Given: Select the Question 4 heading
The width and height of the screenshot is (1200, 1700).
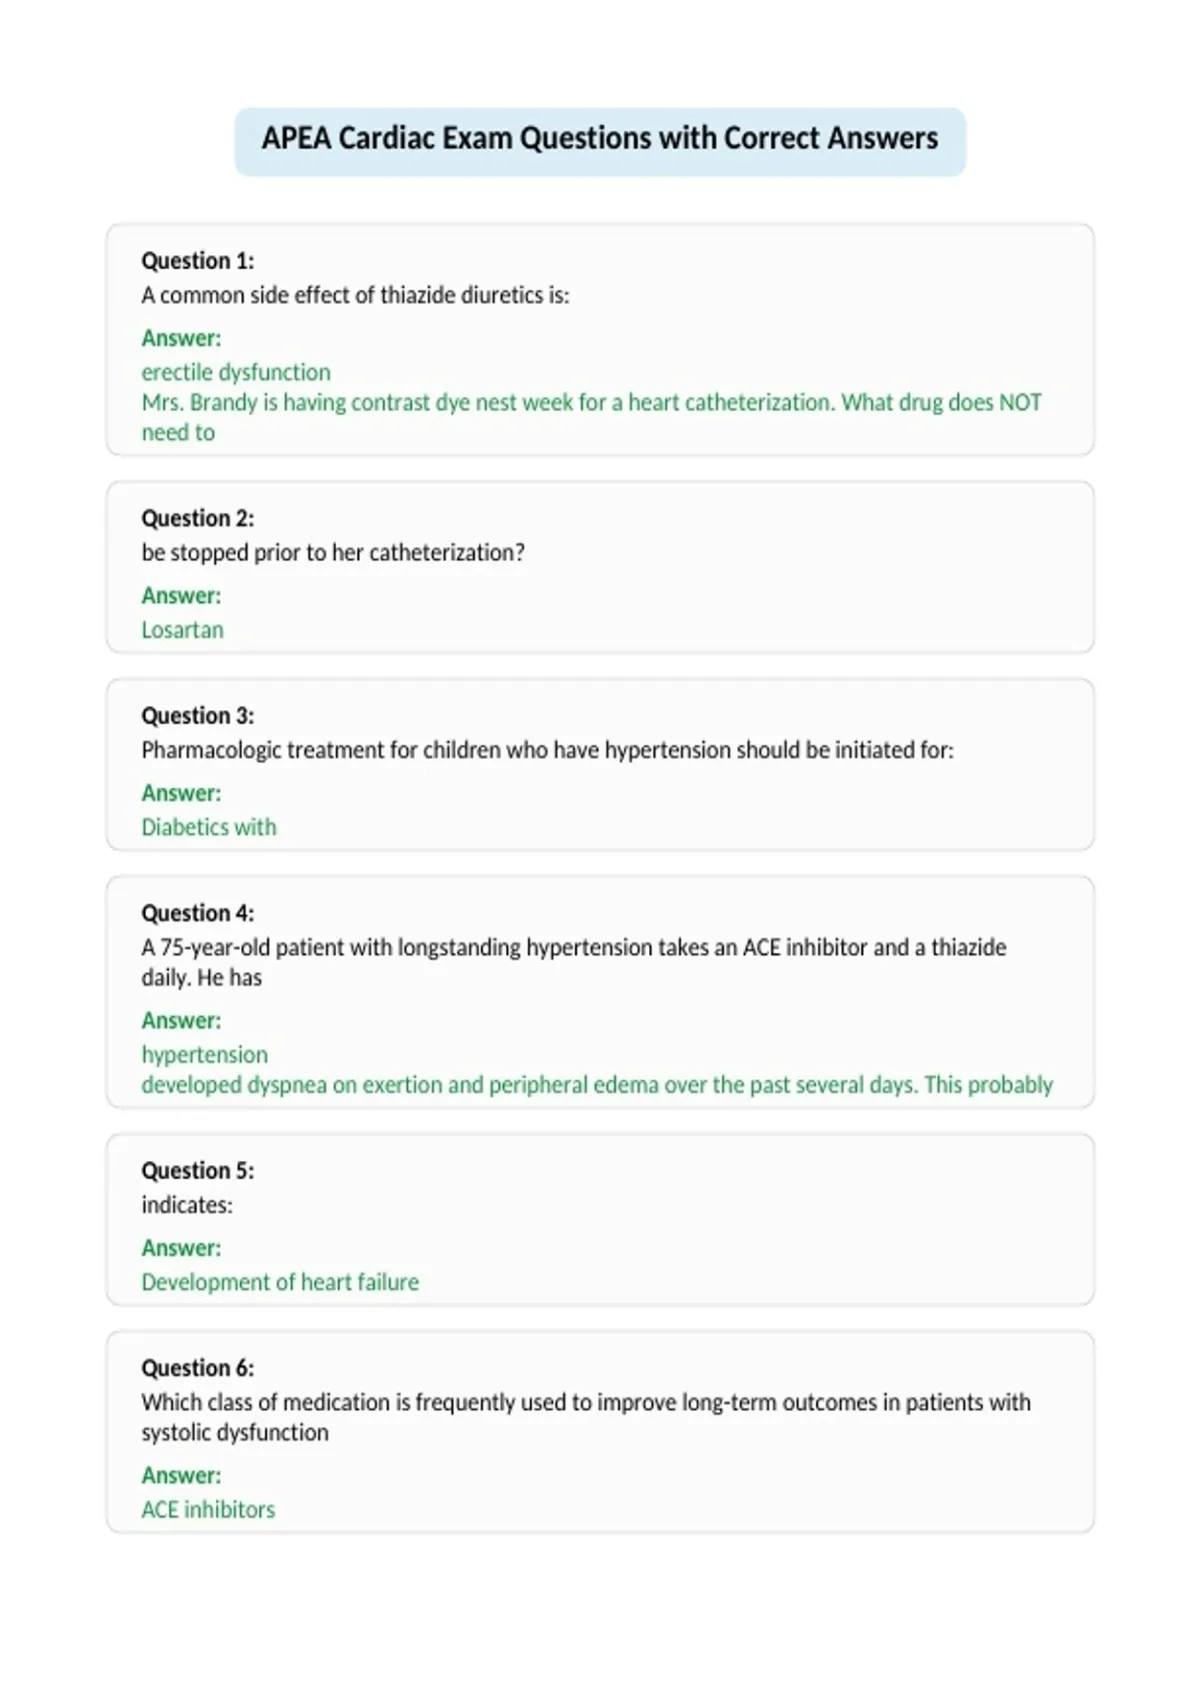Looking at the screenshot, I should pyautogui.click(x=198, y=913).
